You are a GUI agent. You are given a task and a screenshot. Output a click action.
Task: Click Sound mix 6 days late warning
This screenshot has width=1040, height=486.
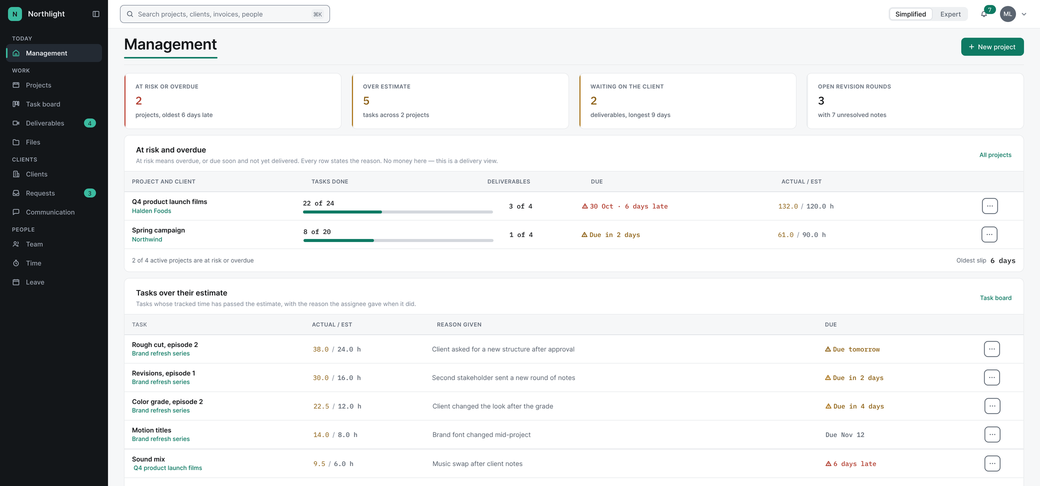(x=851, y=463)
